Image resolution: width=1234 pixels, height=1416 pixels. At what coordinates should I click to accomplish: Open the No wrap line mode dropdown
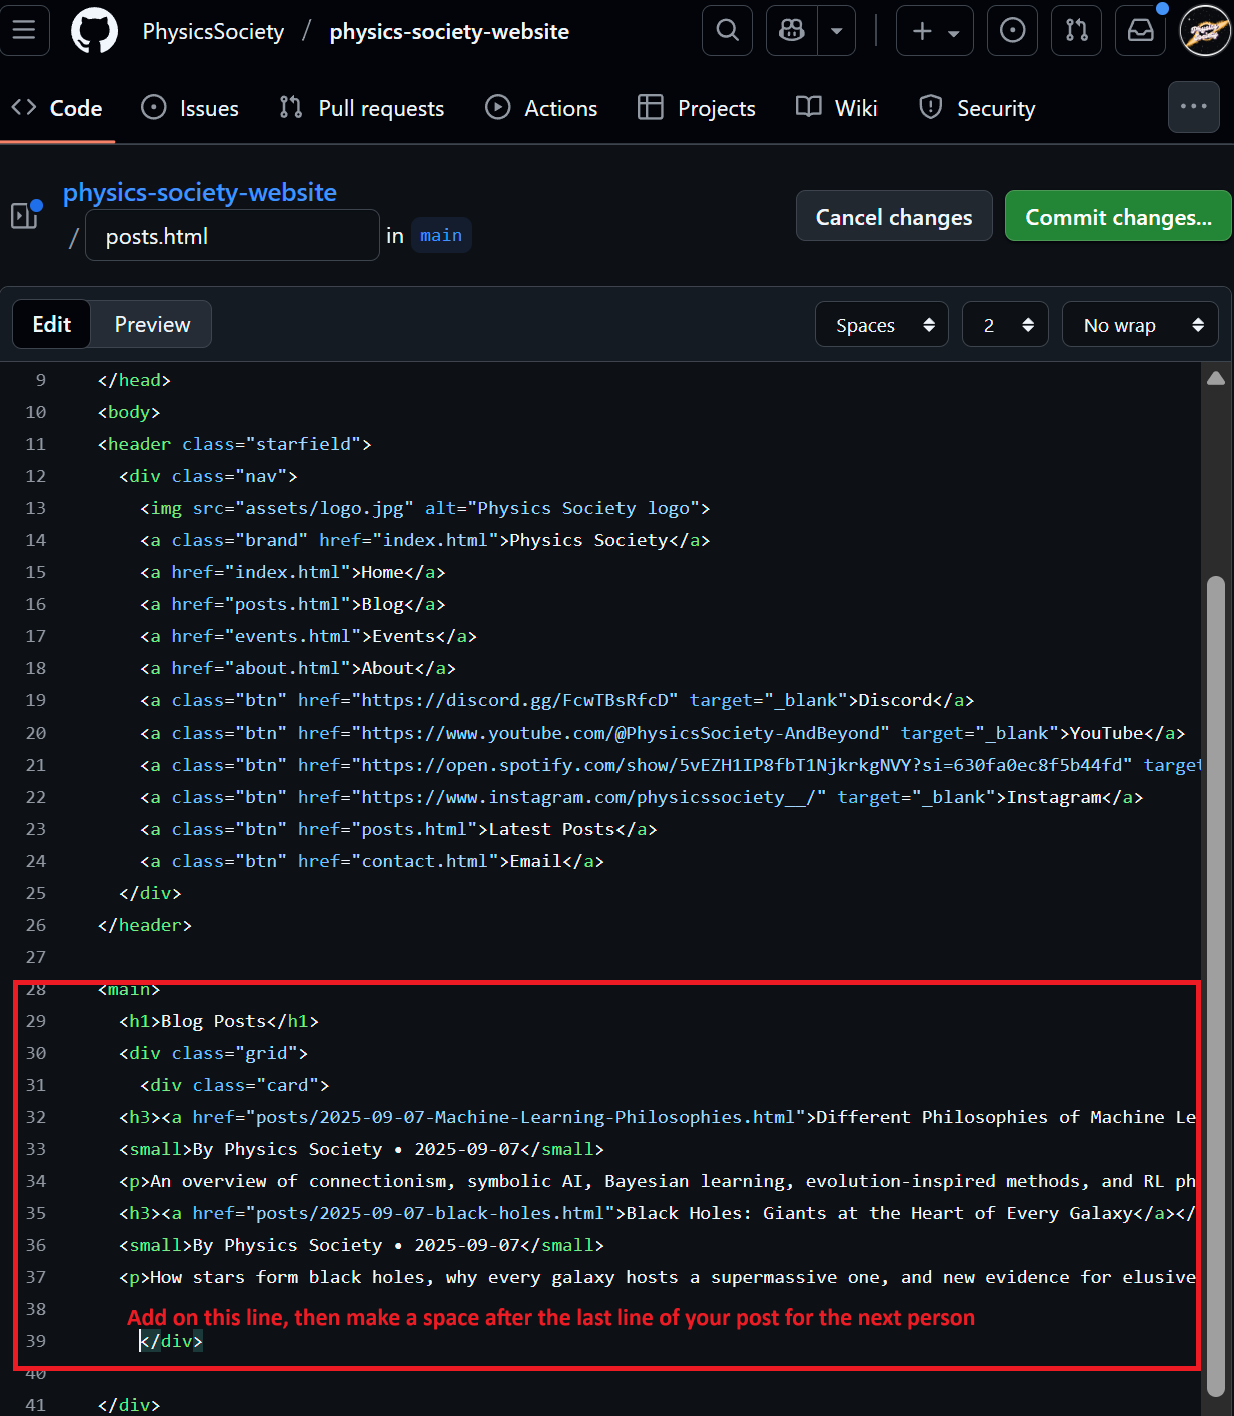coord(1139,325)
